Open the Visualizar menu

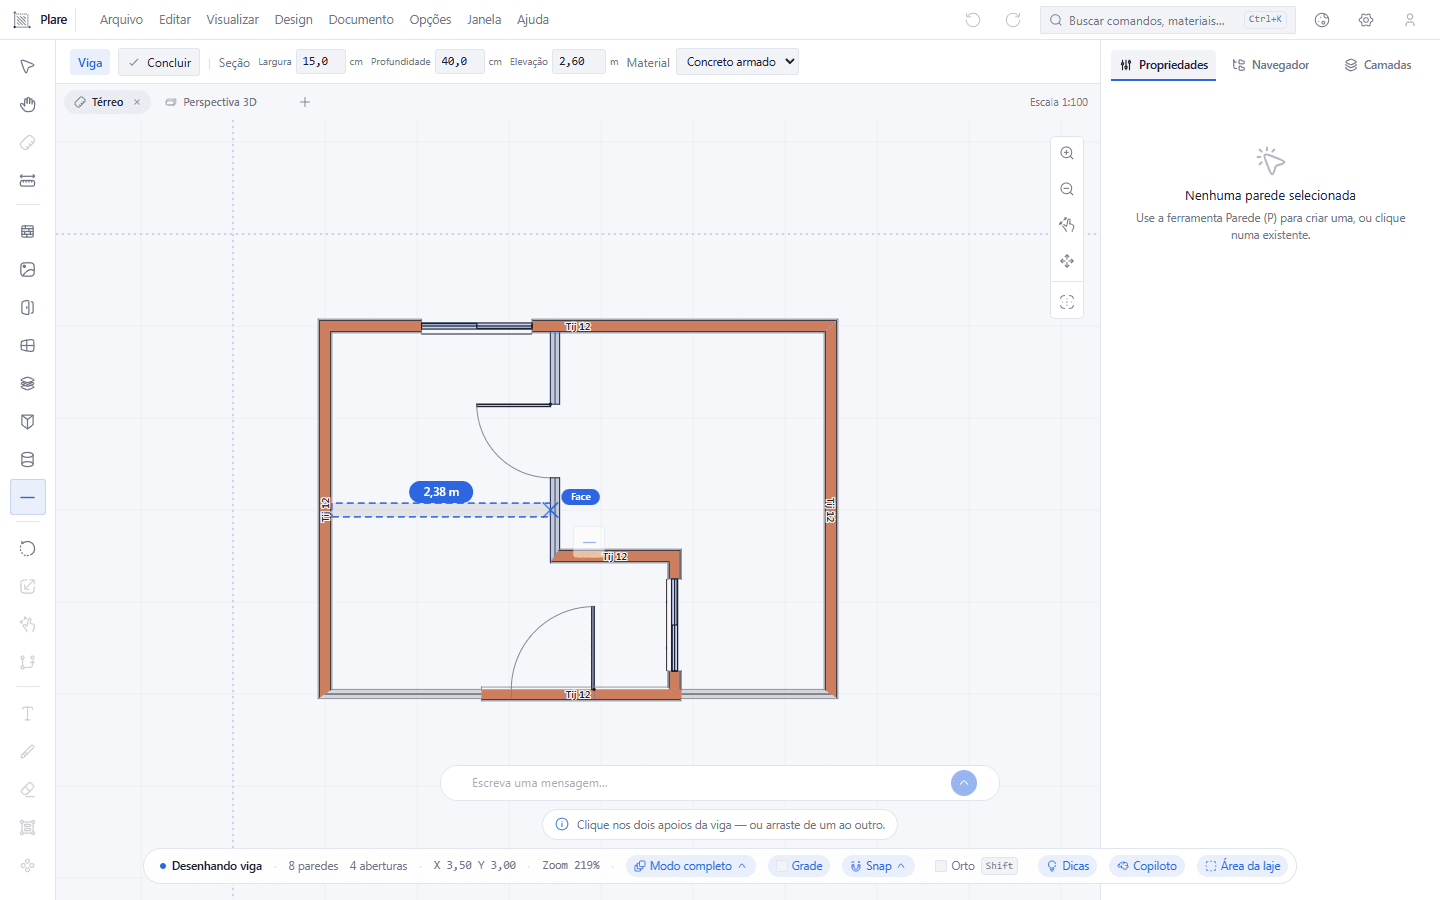pyautogui.click(x=232, y=20)
